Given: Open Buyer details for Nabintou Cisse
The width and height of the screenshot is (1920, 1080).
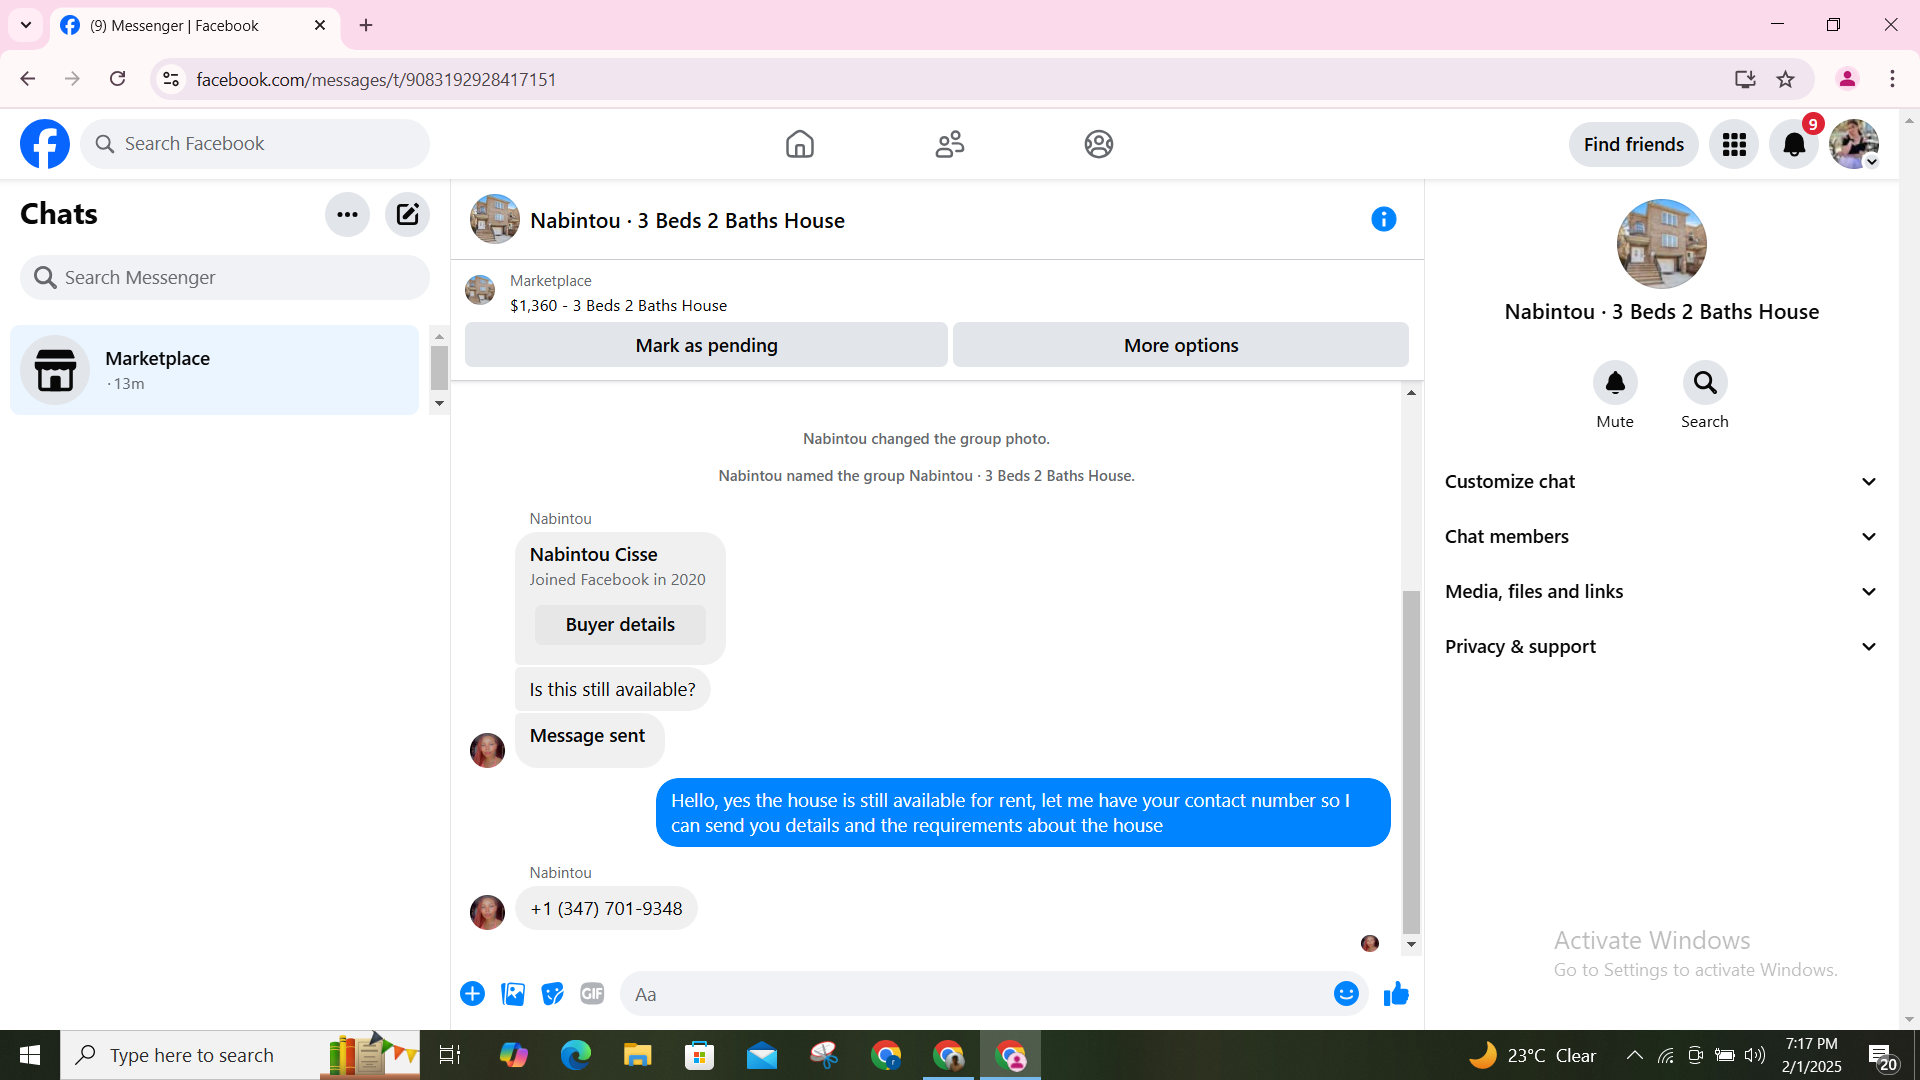Looking at the screenshot, I should tap(620, 625).
